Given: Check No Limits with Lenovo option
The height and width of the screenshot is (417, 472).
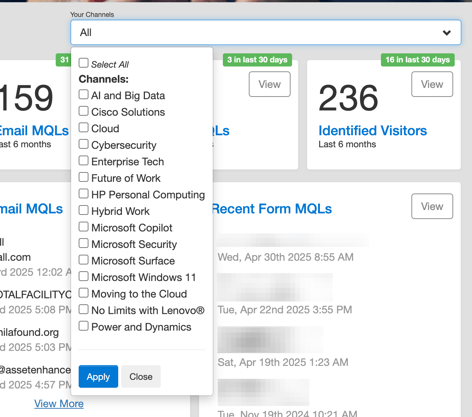Looking at the screenshot, I should [x=83, y=309].
